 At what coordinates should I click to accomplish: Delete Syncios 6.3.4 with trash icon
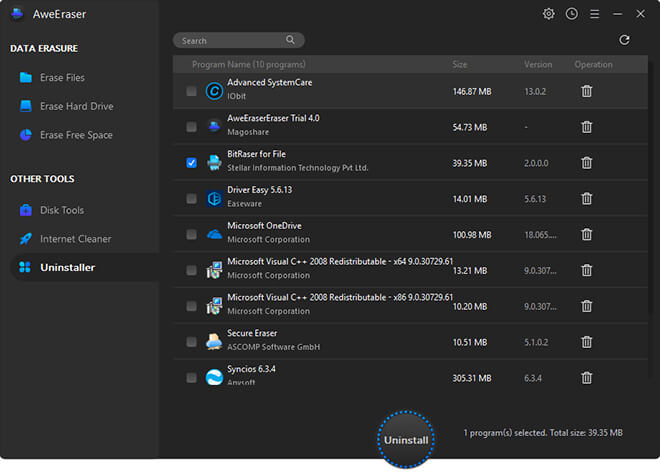586,377
